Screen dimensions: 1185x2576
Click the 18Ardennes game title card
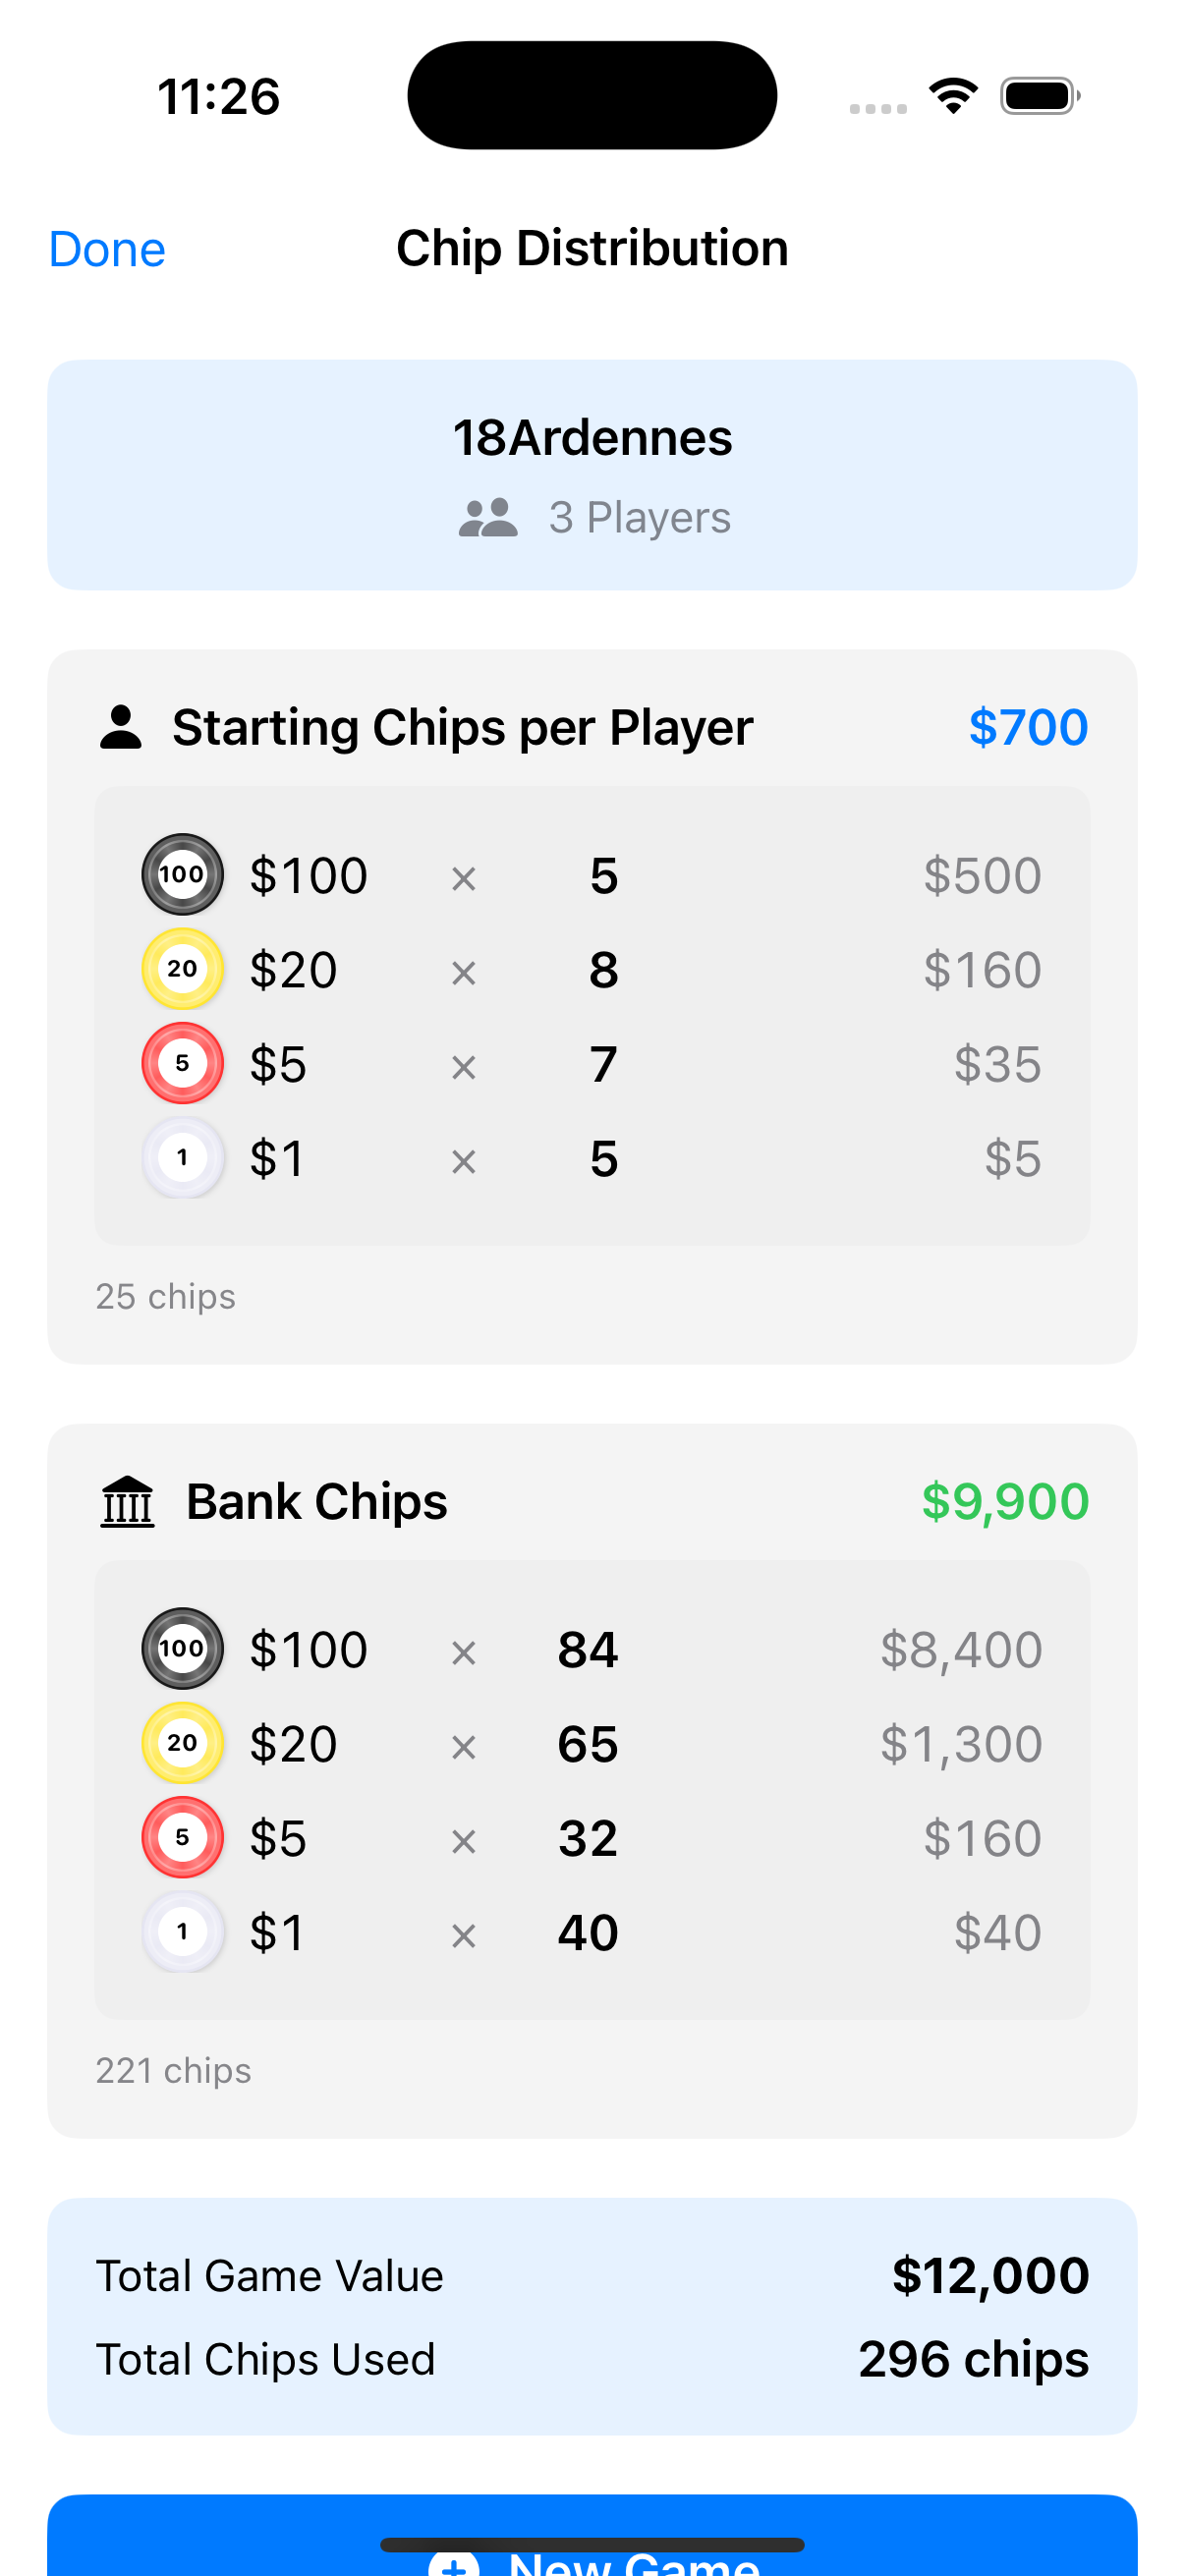pyautogui.click(x=592, y=475)
